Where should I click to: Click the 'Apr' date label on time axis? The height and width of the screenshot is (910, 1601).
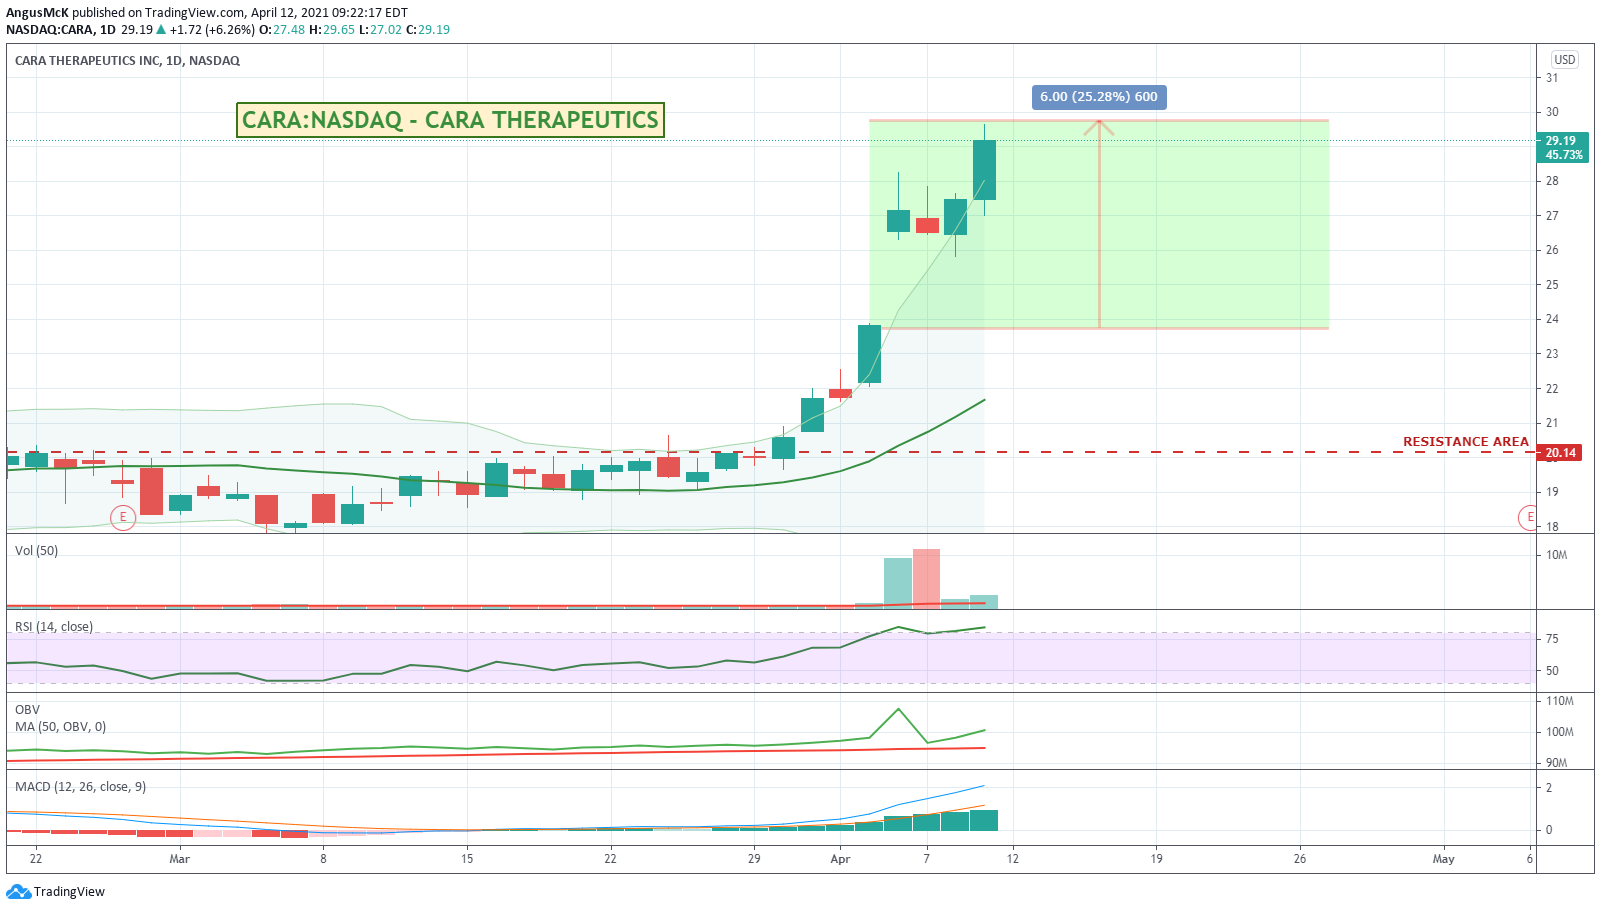pos(841,859)
